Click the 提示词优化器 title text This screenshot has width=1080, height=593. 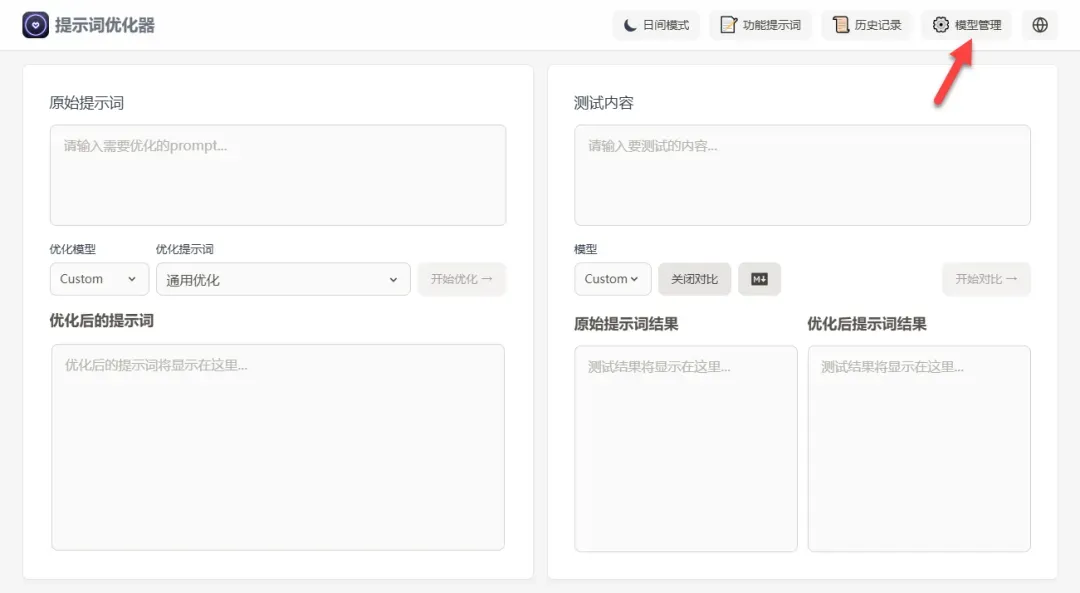(105, 25)
